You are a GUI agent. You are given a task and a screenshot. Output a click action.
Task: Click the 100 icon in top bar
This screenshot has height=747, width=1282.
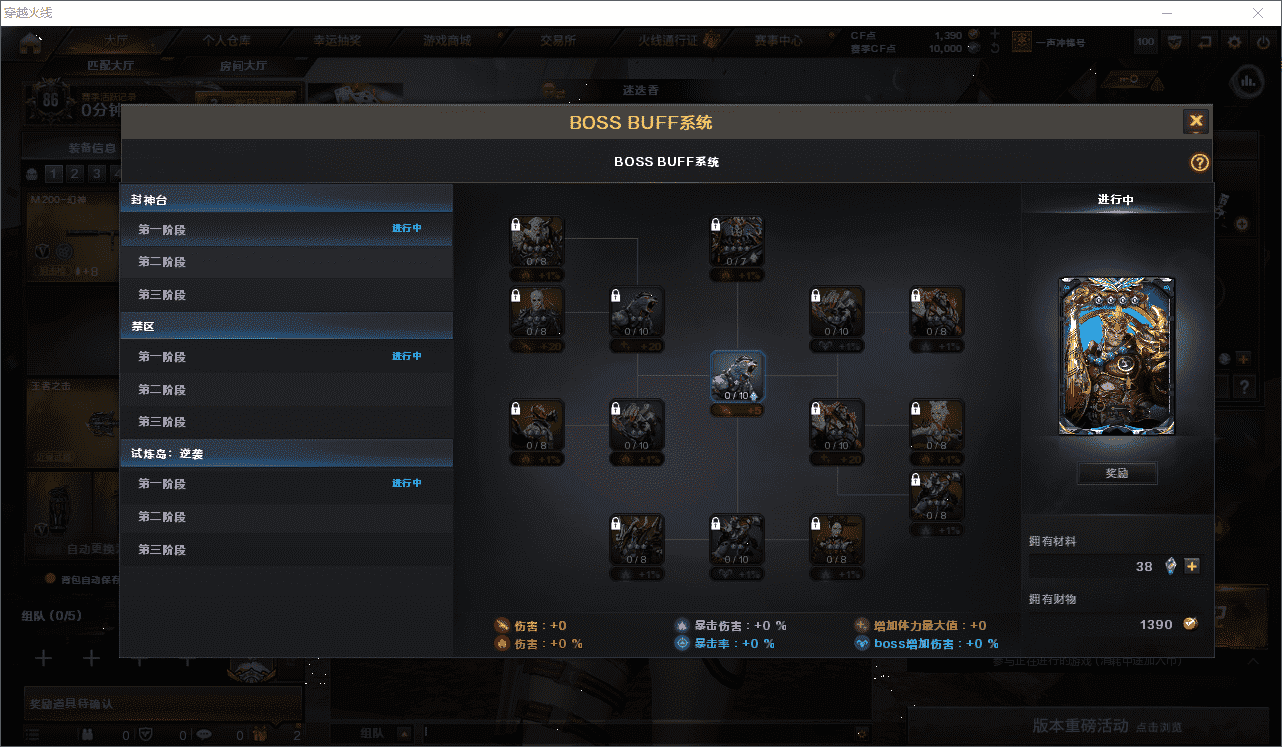click(x=1145, y=42)
